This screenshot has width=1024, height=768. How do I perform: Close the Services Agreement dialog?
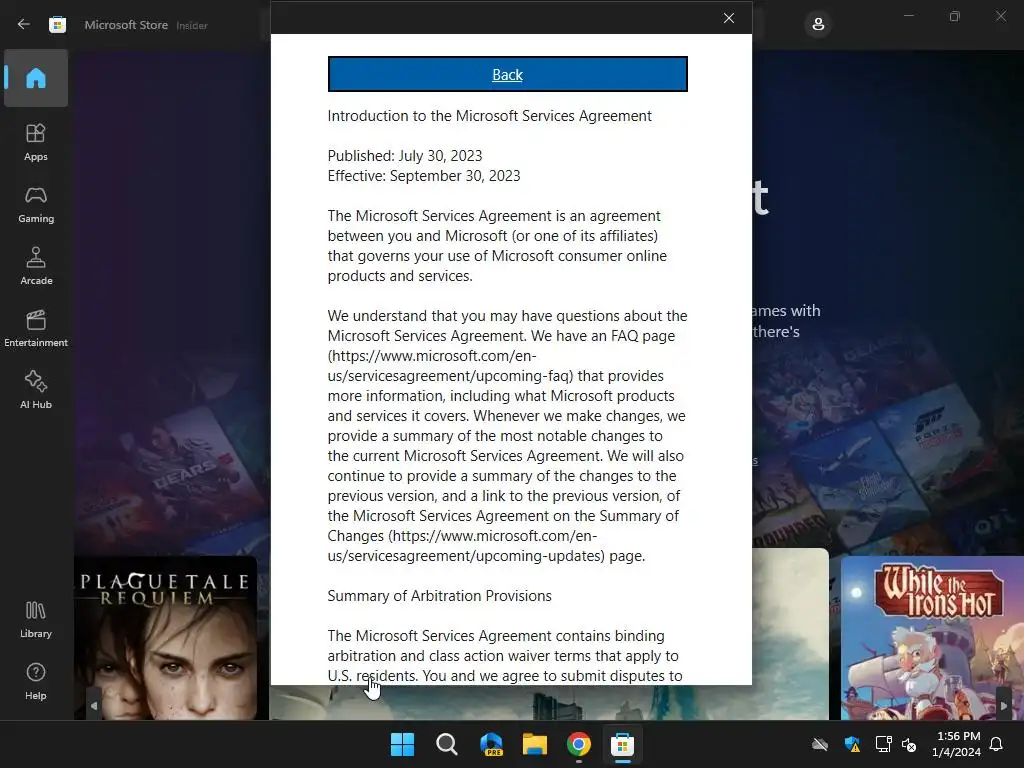(729, 18)
